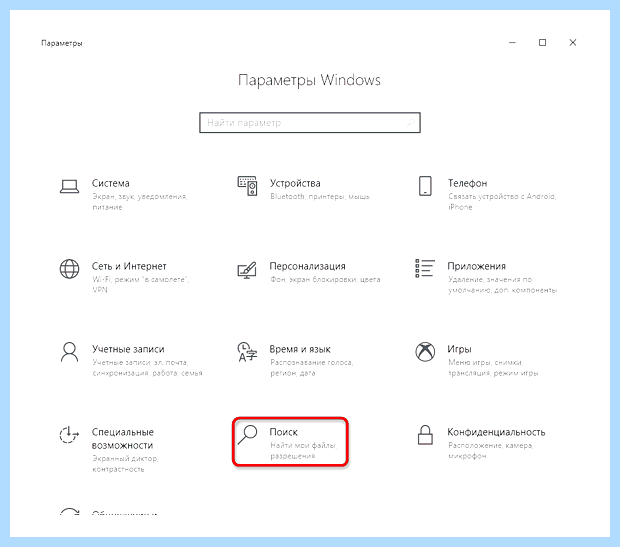The height and width of the screenshot is (547, 620).
Task: Click the search magnifier in Найти параметр box
Action: (x=411, y=123)
